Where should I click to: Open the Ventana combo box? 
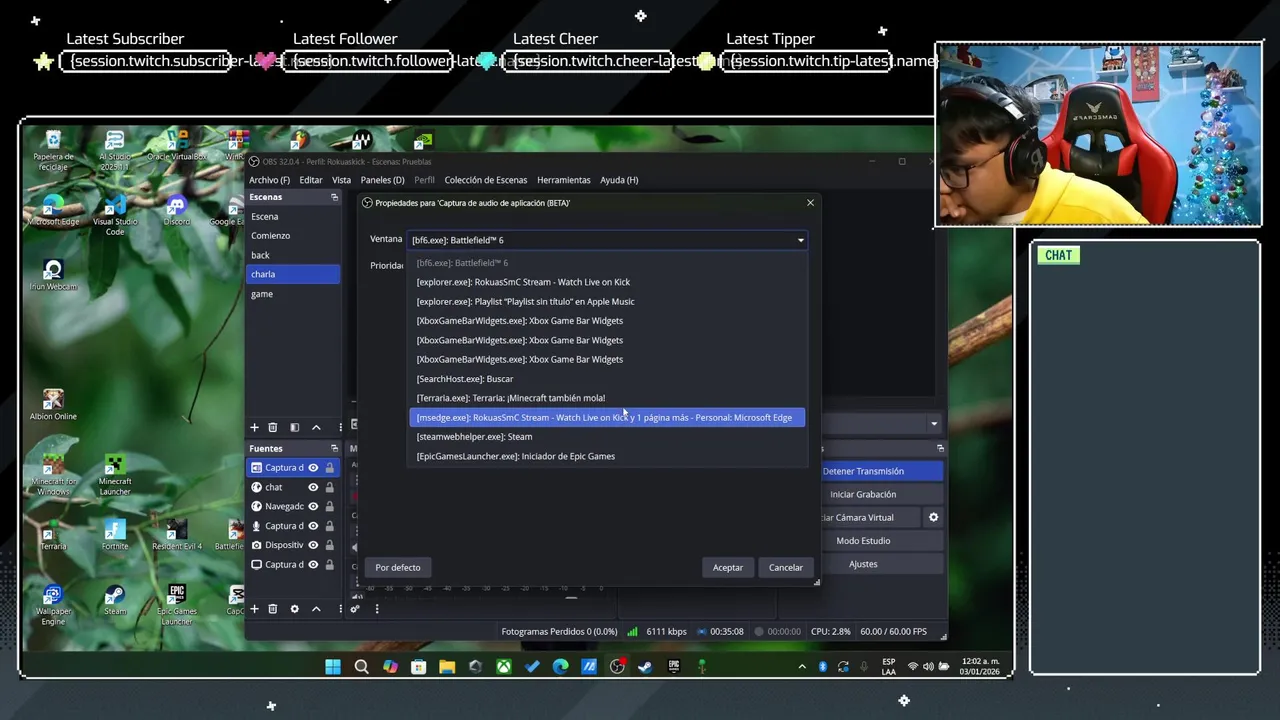tap(607, 240)
